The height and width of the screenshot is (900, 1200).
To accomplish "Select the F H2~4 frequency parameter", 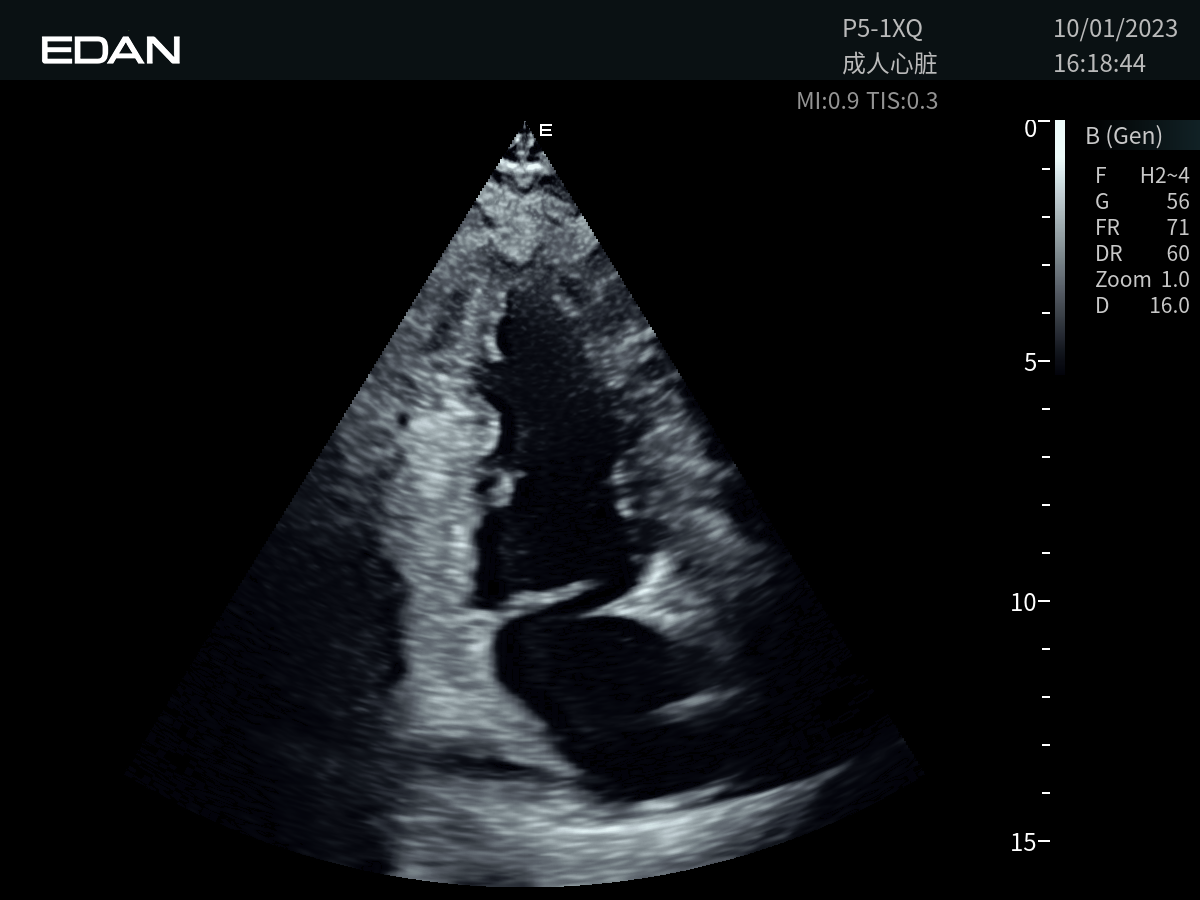I will tap(1141, 176).
